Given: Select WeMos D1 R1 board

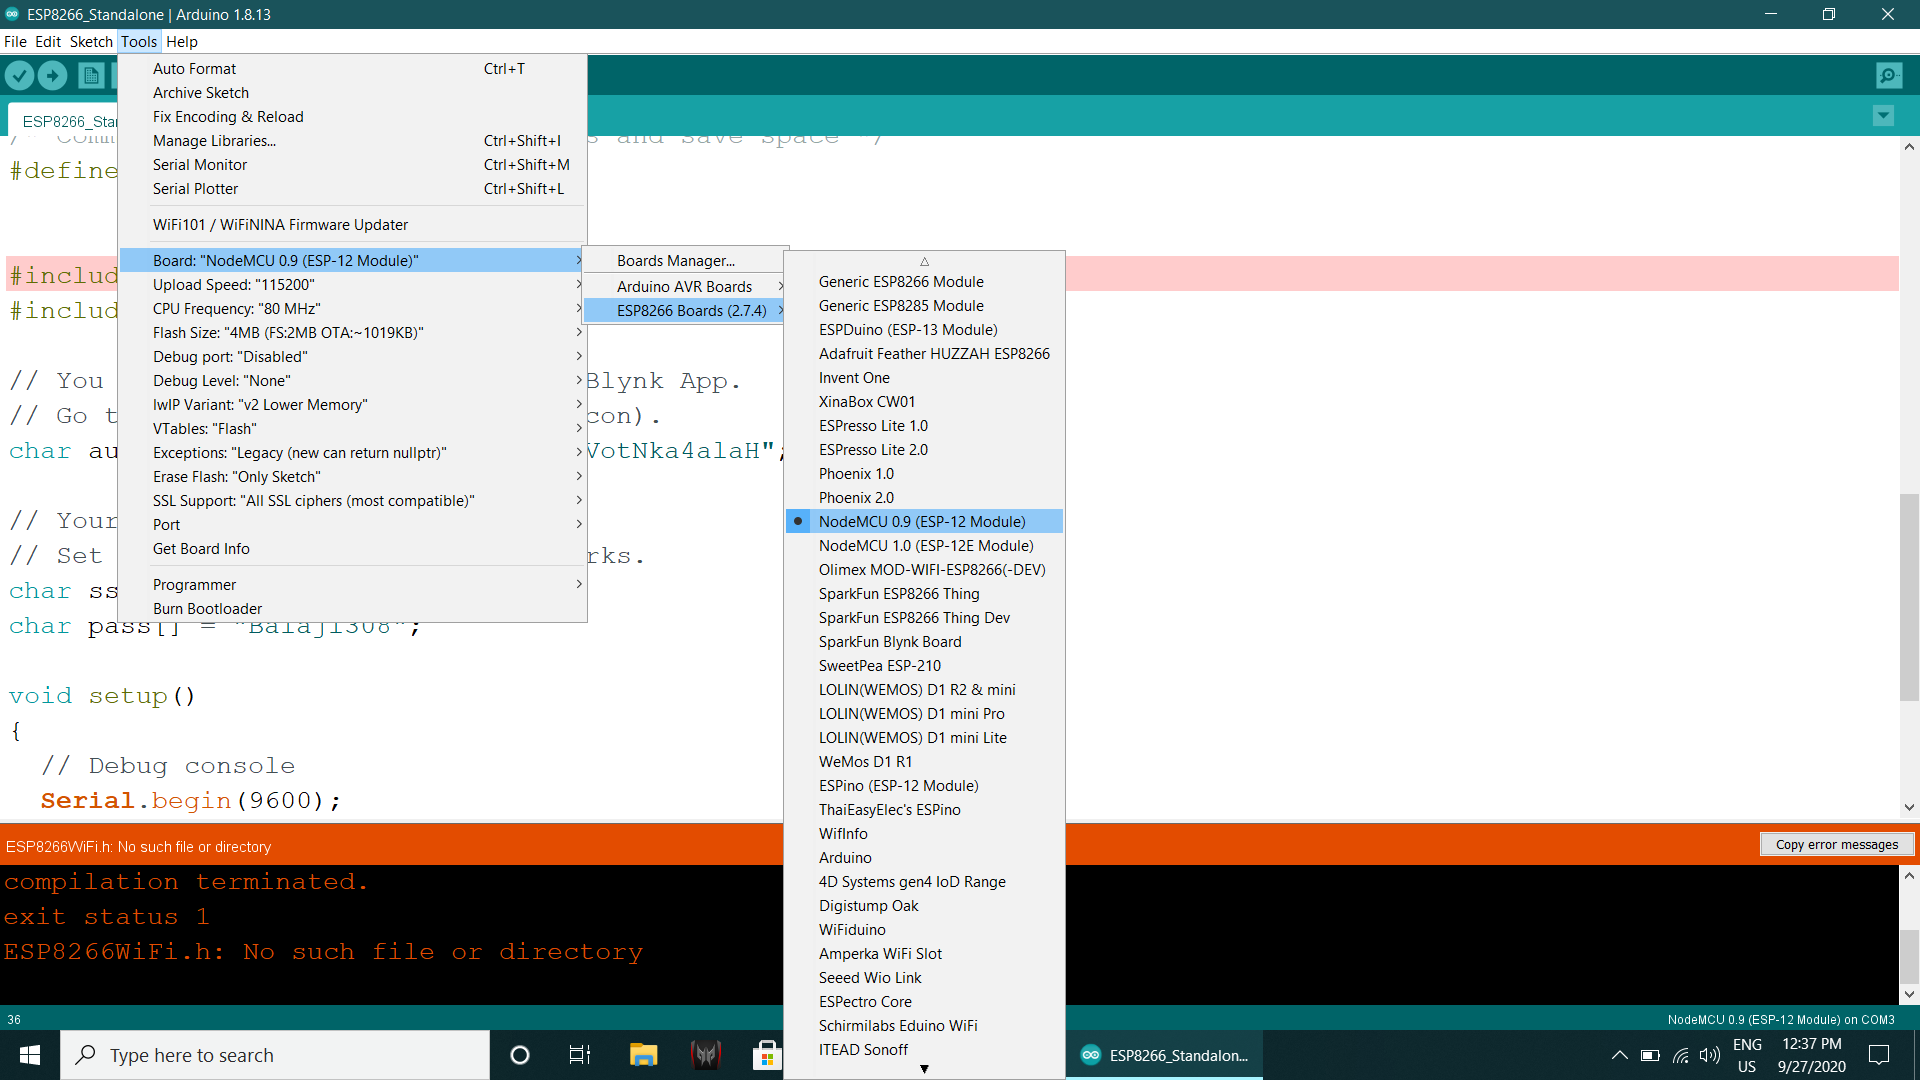Looking at the screenshot, I should 924,762.
